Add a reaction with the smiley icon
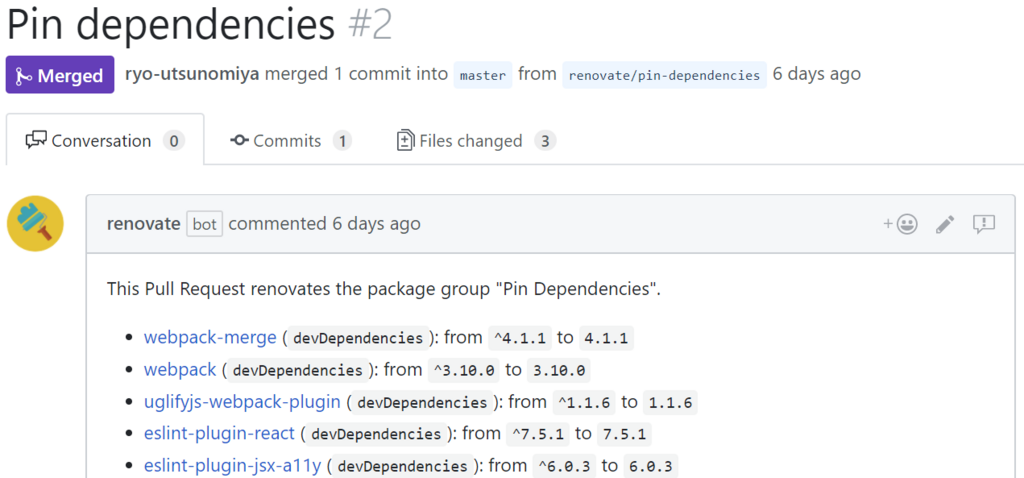Viewport: 1024px width, 478px height. [x=901, y=224]
